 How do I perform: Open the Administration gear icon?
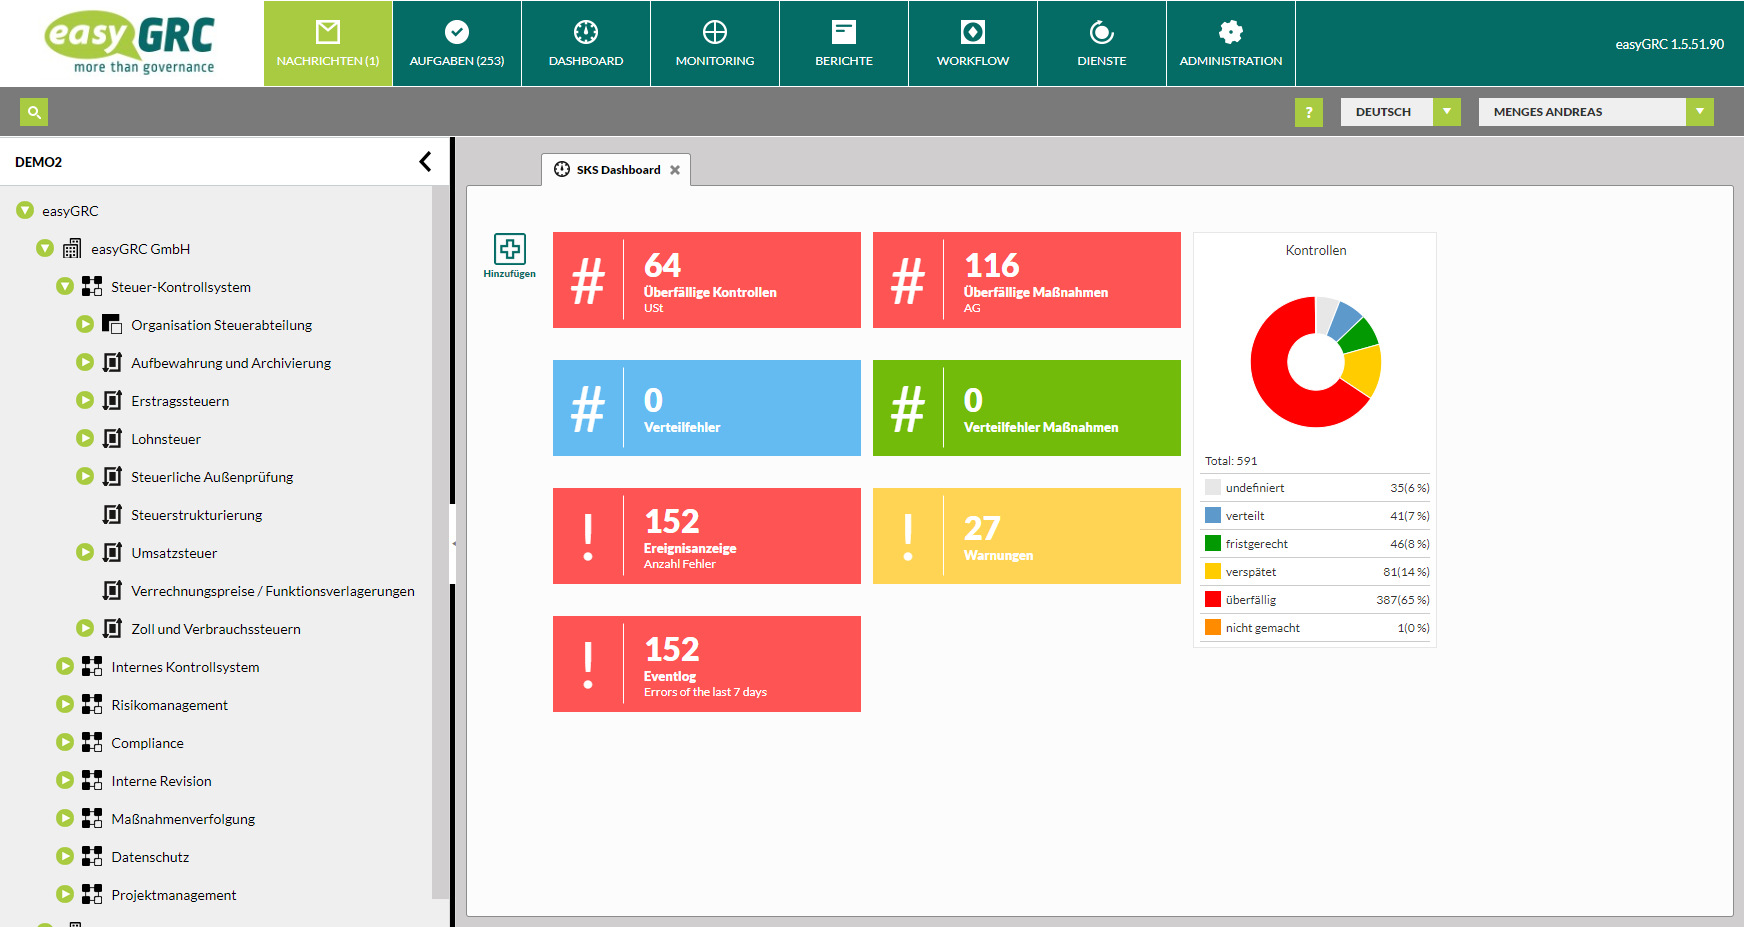pos(1231,32)
